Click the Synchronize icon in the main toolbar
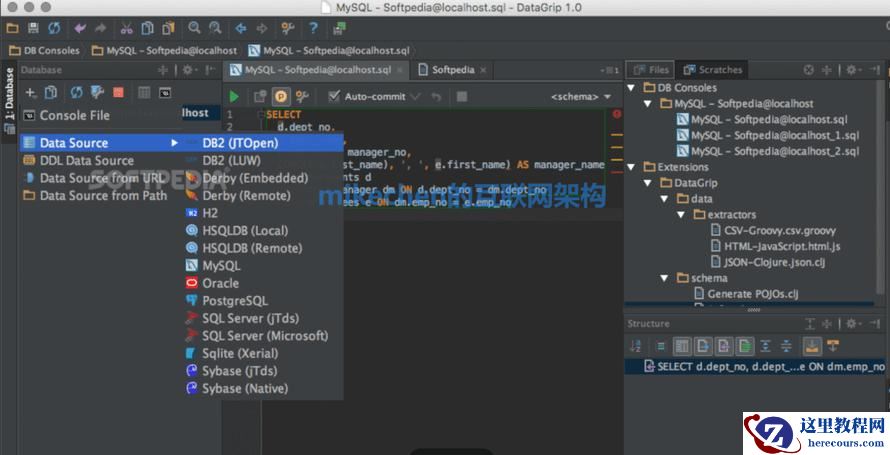 click(54, 28)
